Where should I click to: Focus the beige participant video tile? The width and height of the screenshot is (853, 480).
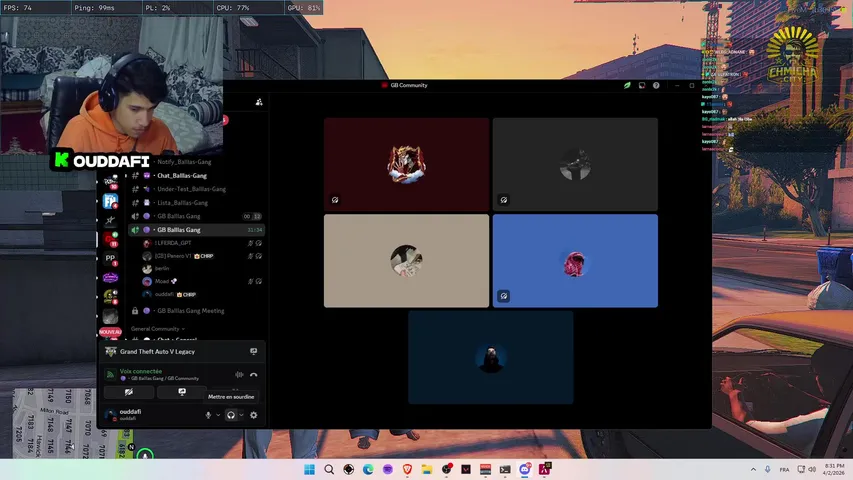pyautogui.click(x=406, y=261)
